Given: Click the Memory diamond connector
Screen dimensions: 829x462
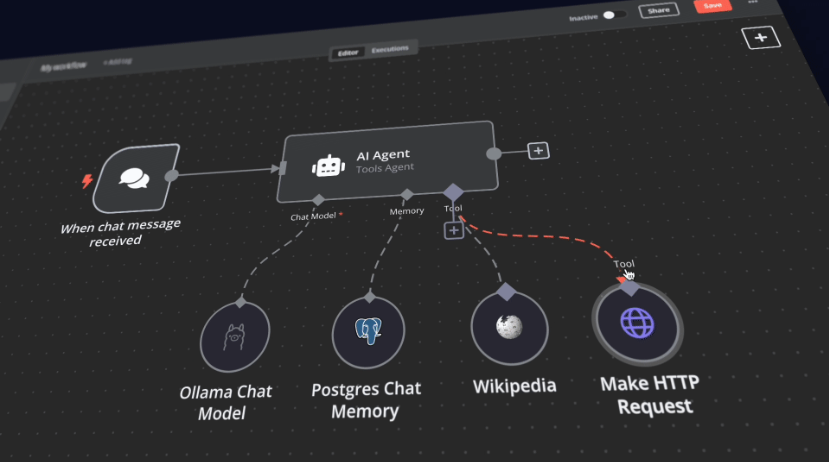Looking at the screenshot, I should pos(405,194).
